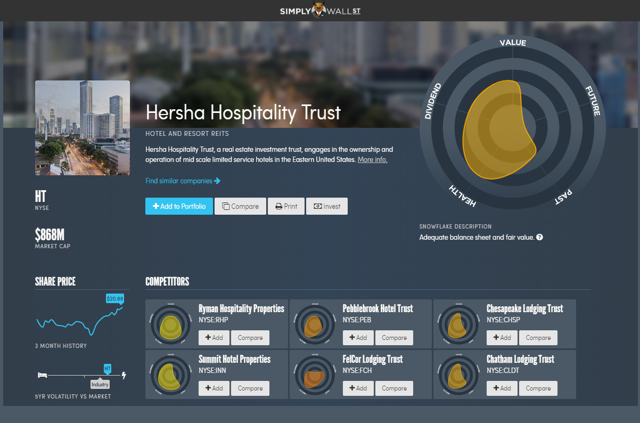This screenshot has width=640, height=423.
Task: Open Chatham Lodging Trust competitor link
Action: pyautogui.click(x=520, y=359)
